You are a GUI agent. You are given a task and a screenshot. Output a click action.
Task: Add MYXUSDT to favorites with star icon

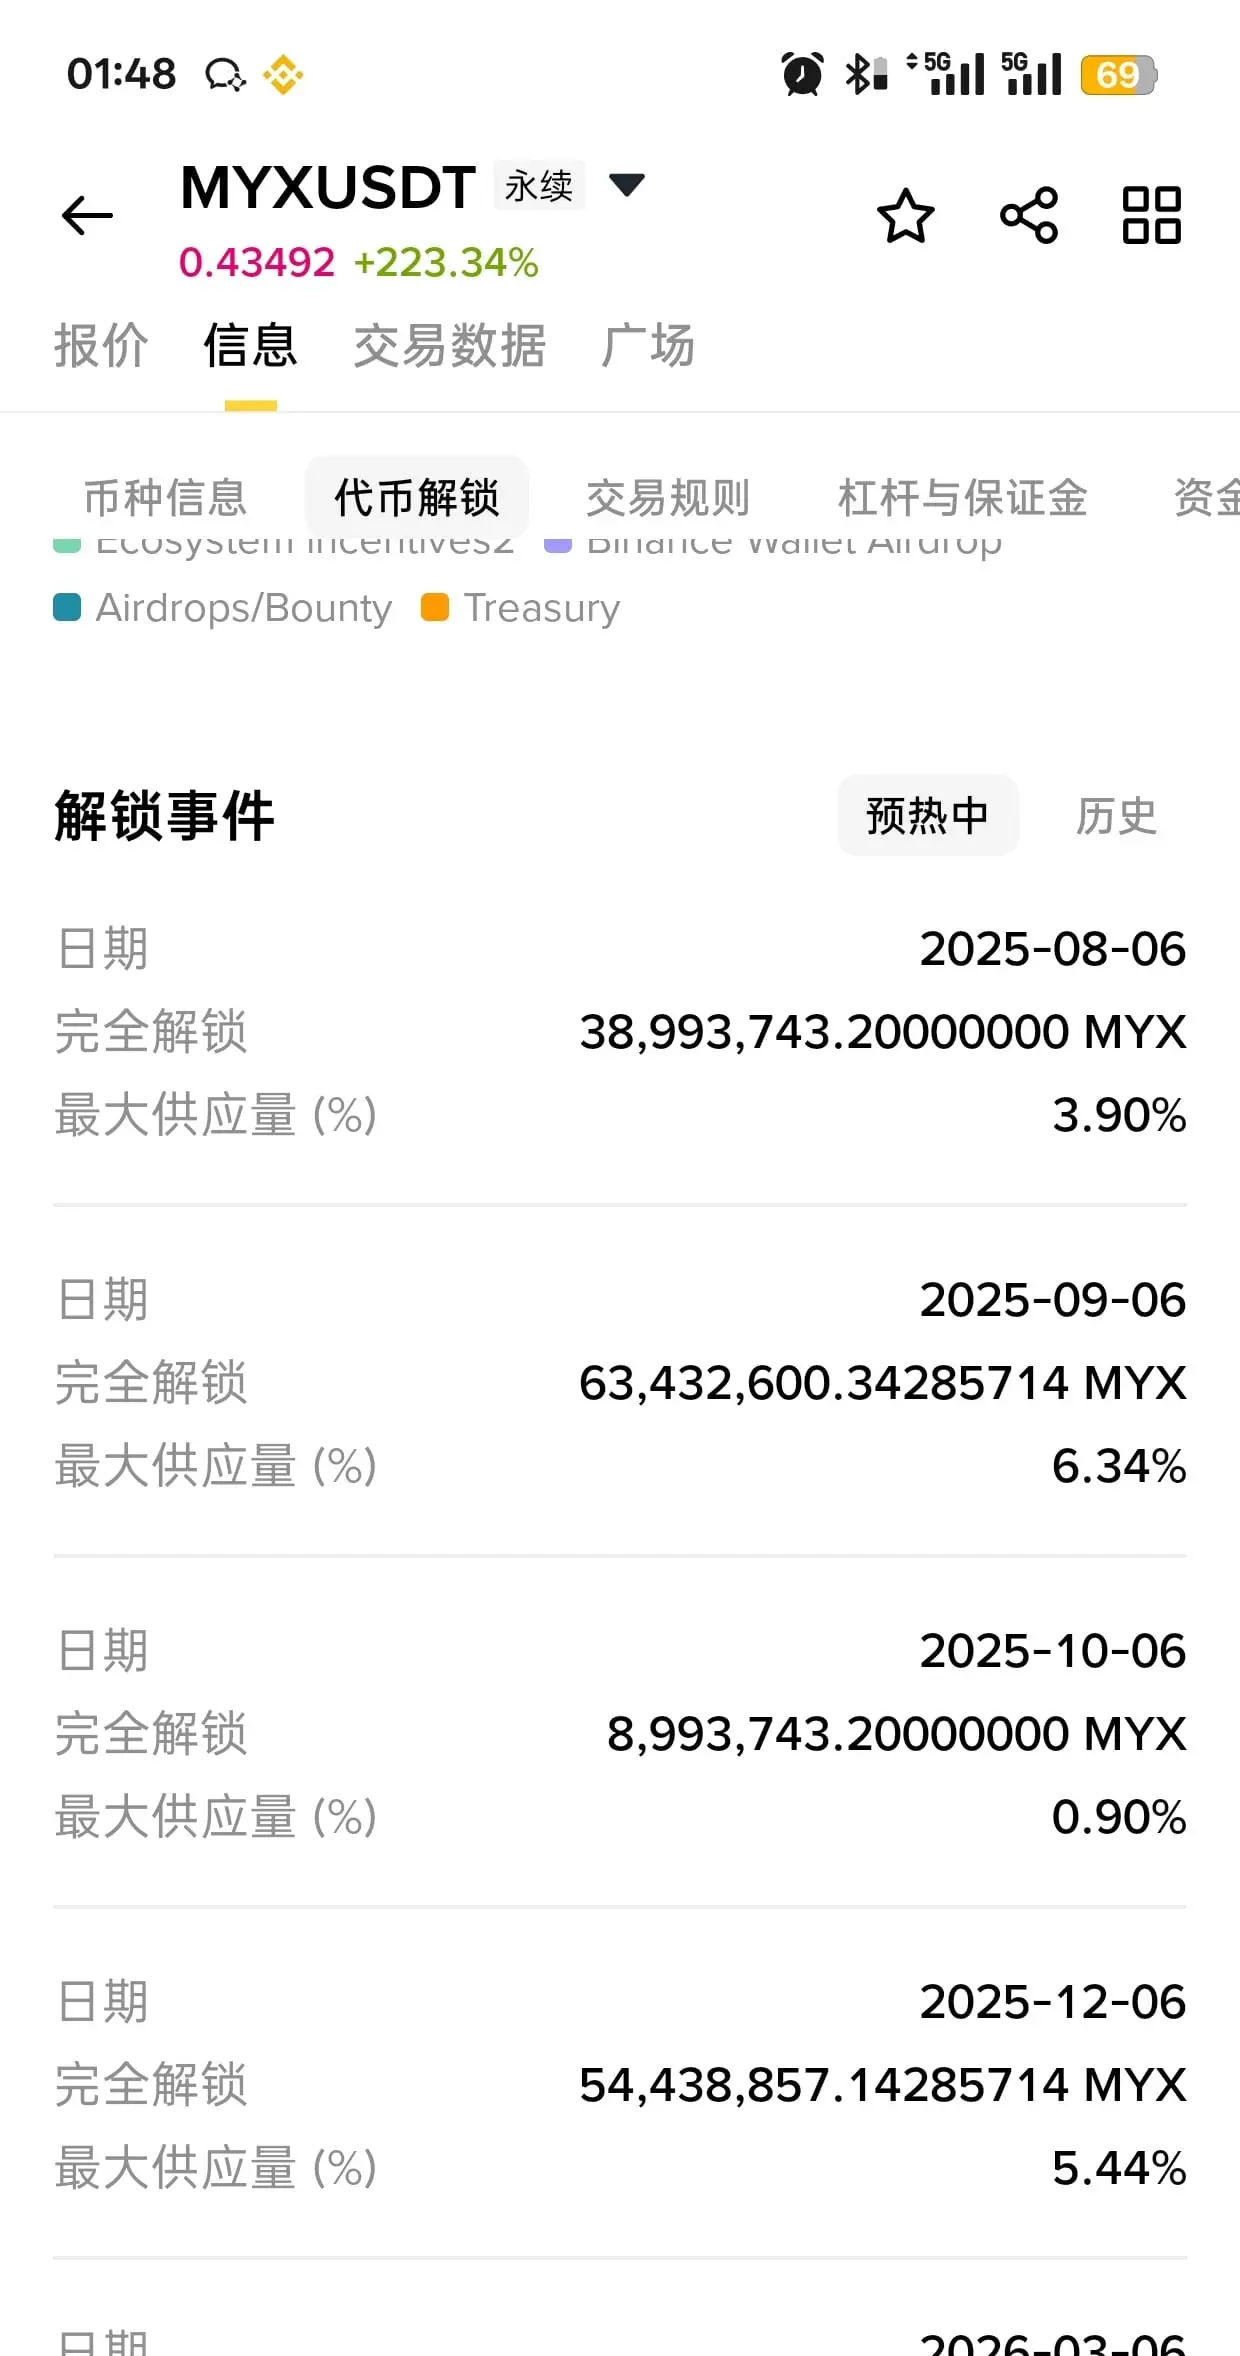(x=906, y=216)
